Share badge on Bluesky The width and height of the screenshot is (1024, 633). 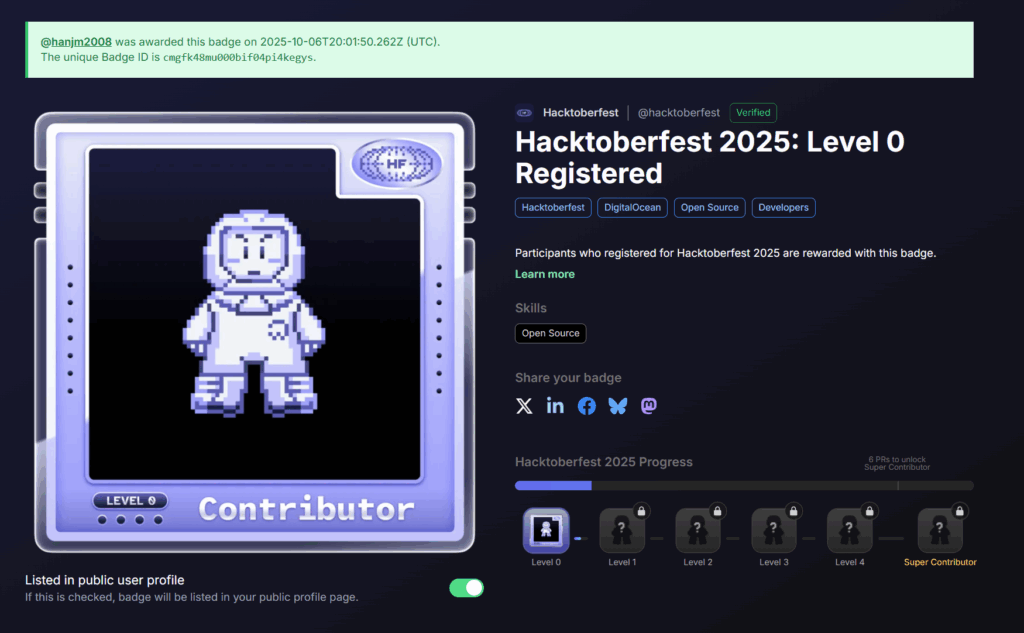[618, 406]
